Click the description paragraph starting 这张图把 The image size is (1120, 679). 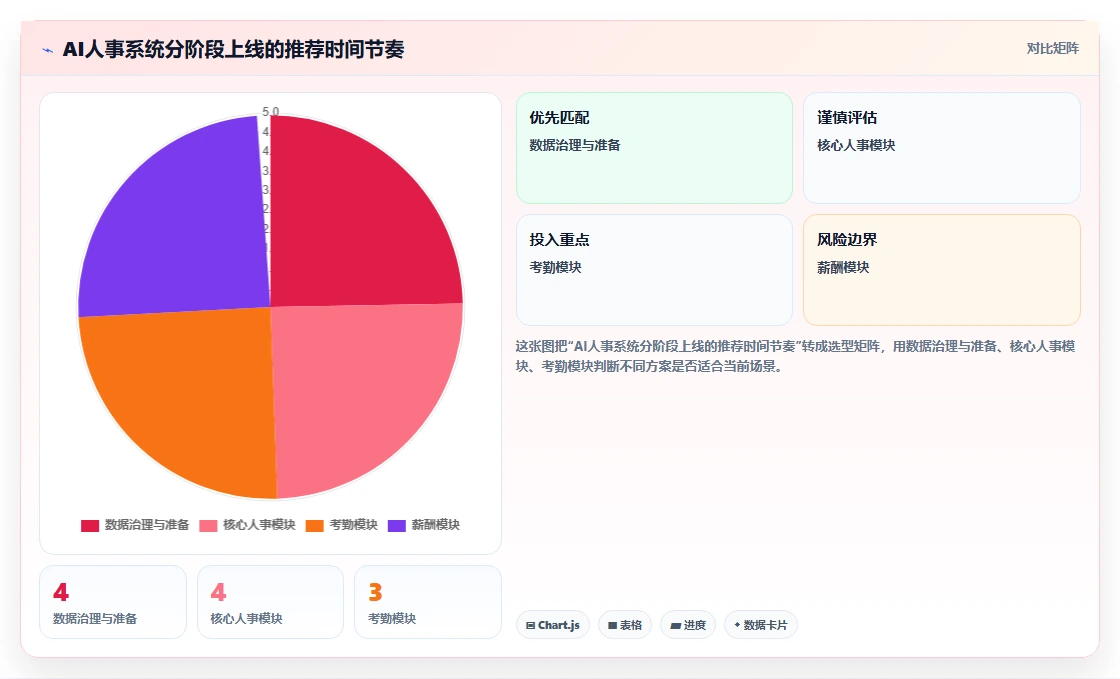[796, 356]
